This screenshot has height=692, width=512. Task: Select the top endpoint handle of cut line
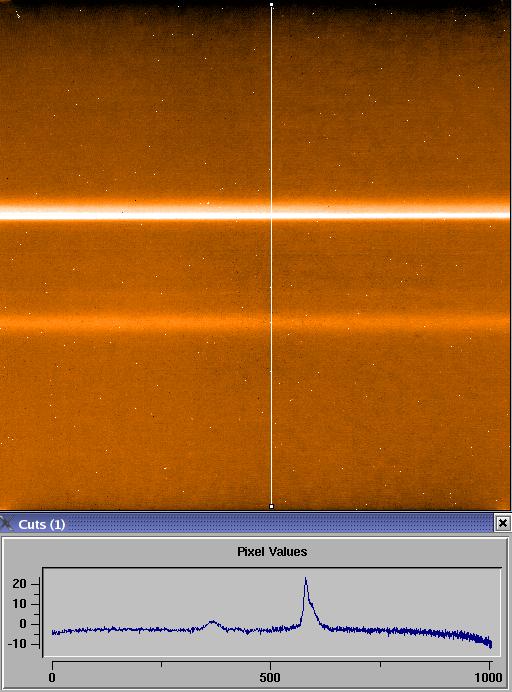pyautogui.click(x=271, y=5)
